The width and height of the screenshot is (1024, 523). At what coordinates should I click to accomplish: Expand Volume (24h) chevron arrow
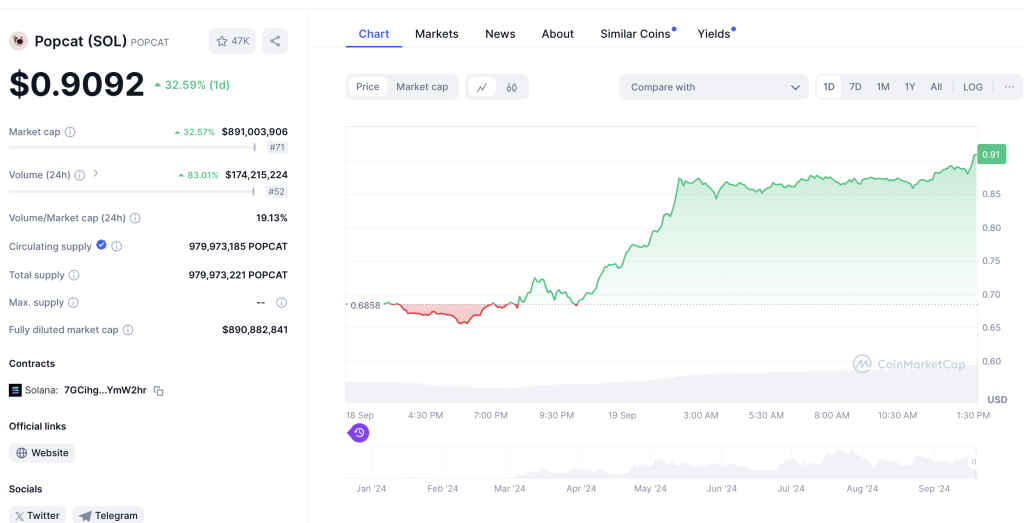coord(95,174)
